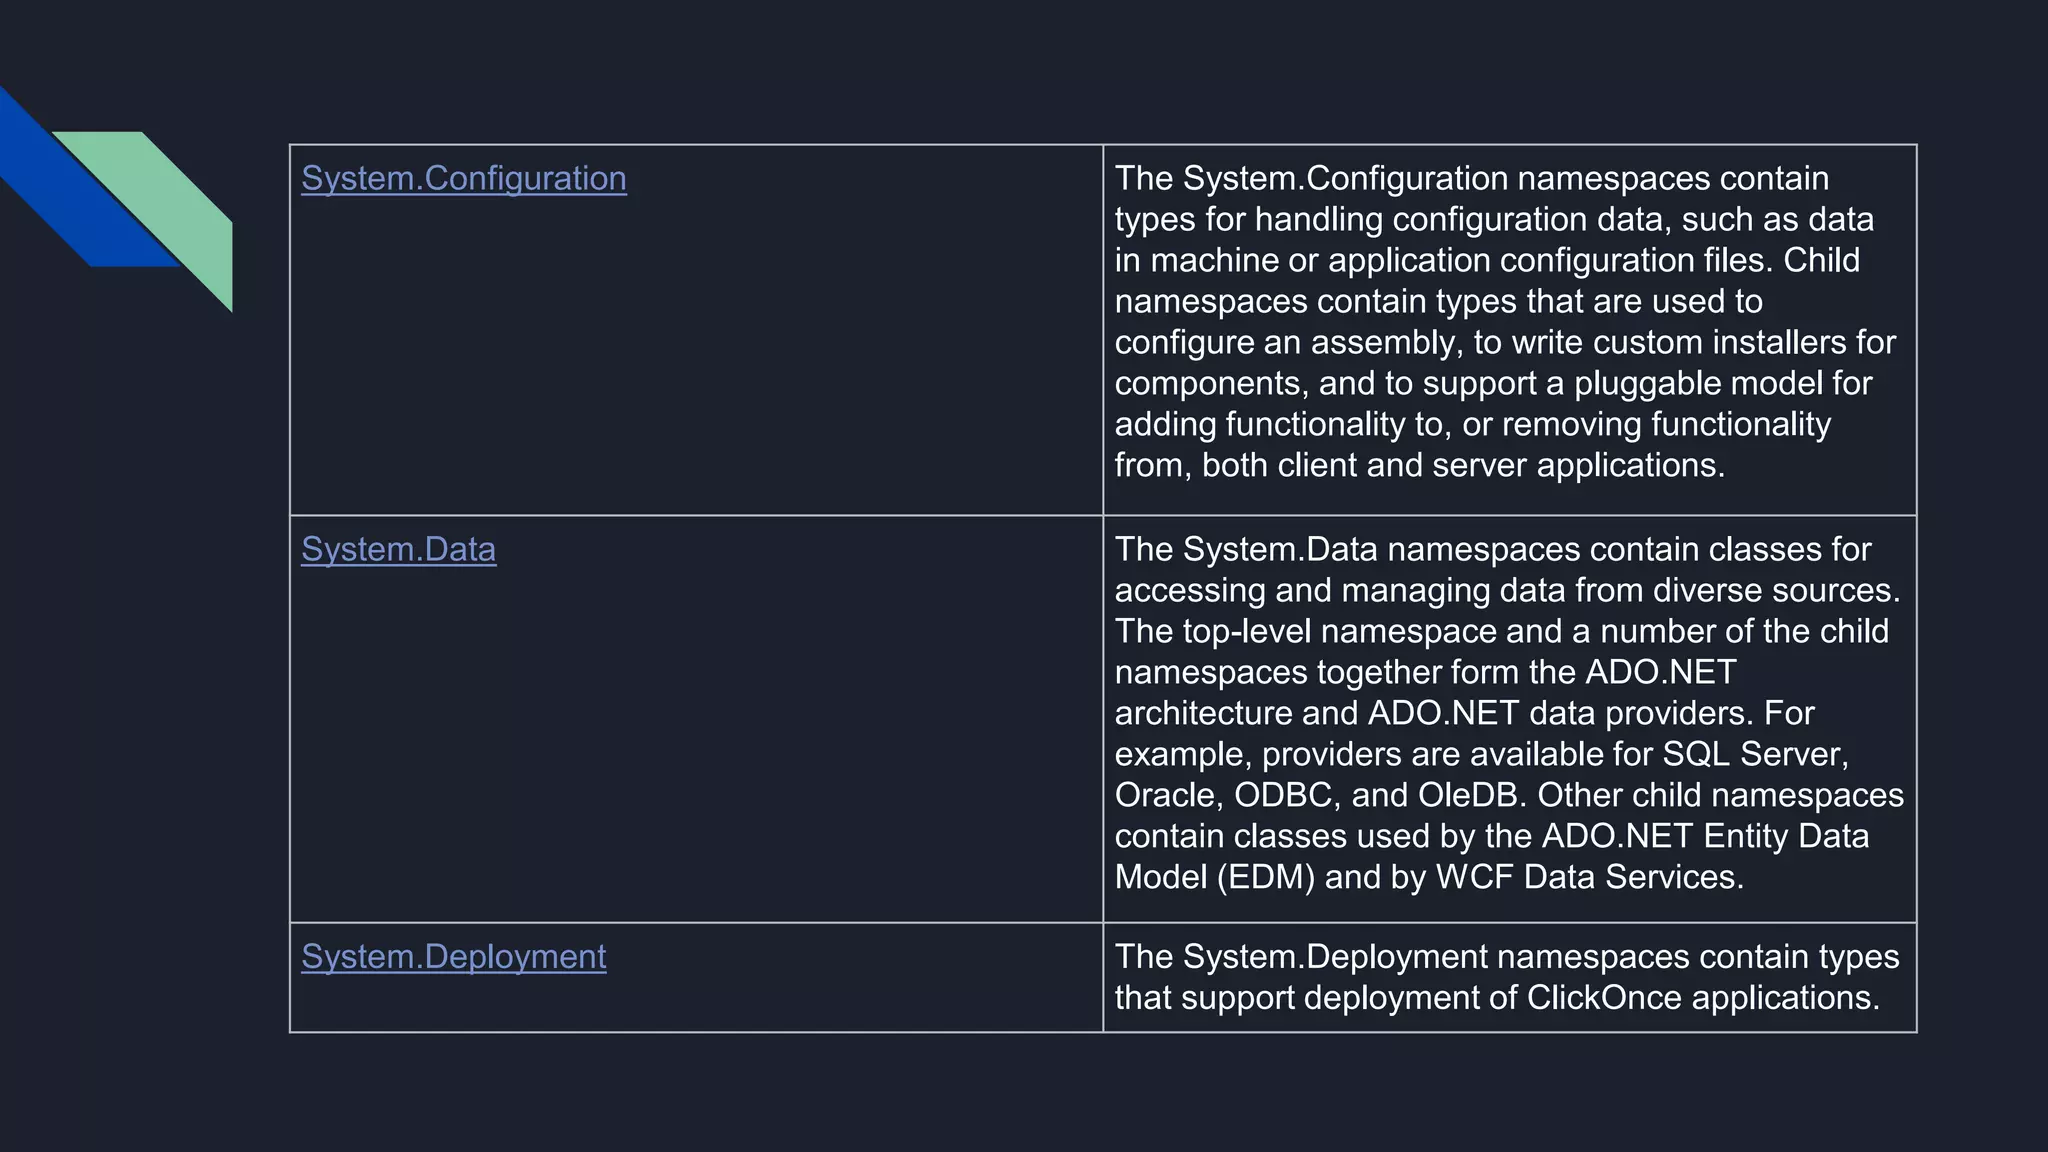Follow the System.Deployment hyperlink
Image resolution: width=2048 pixels, height=1152 pixels.
(453, 957)
